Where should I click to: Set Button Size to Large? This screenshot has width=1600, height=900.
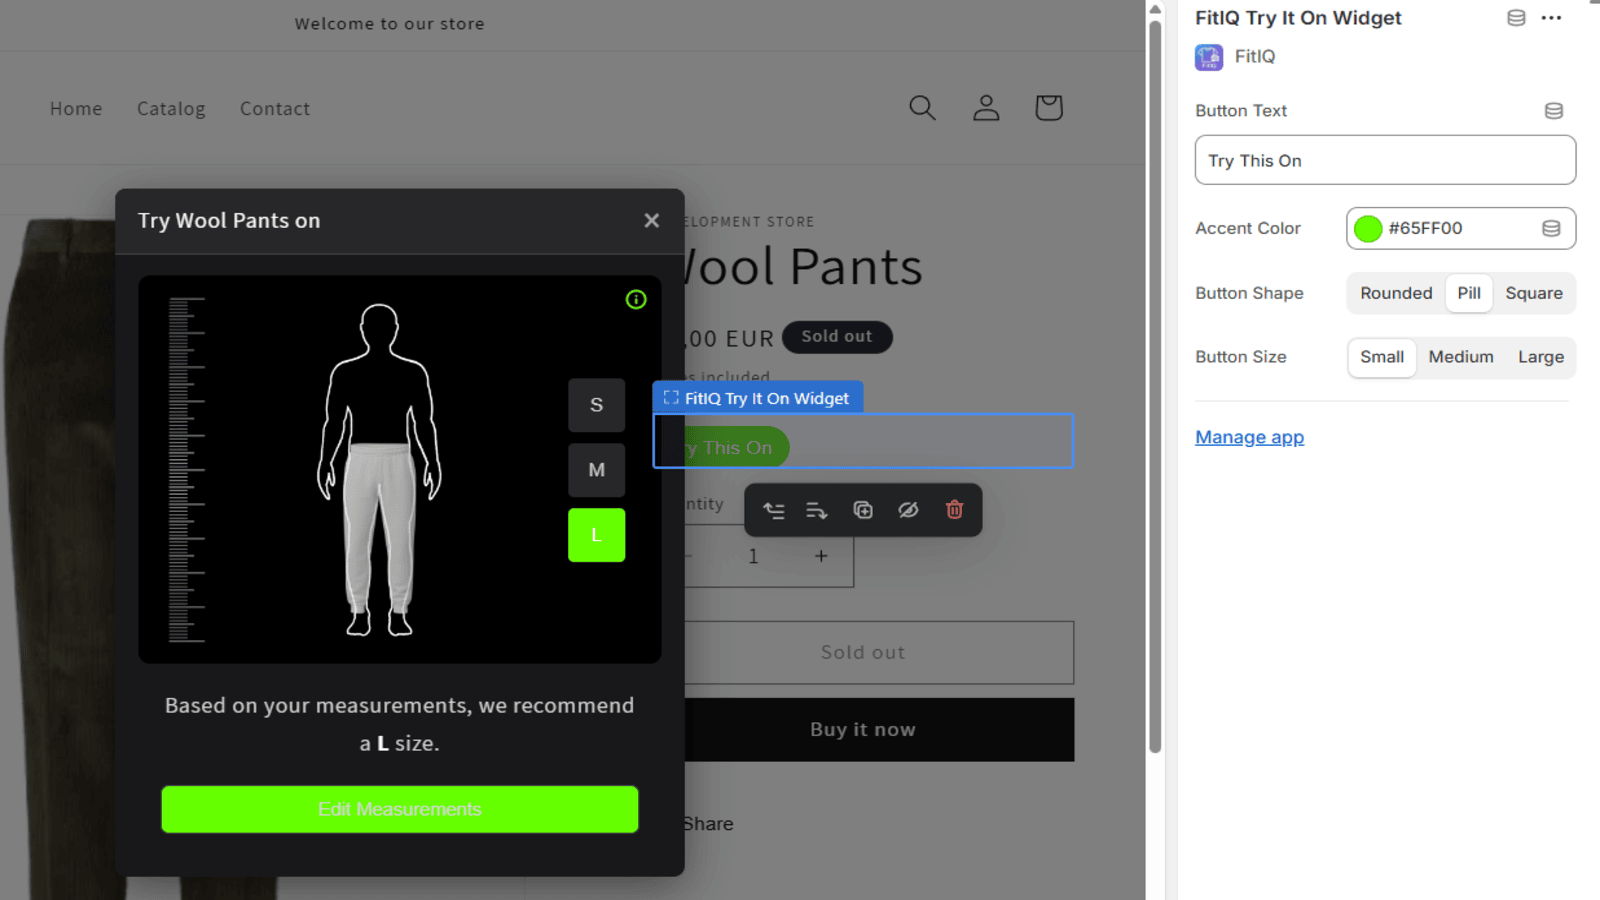pos(1541,357)
